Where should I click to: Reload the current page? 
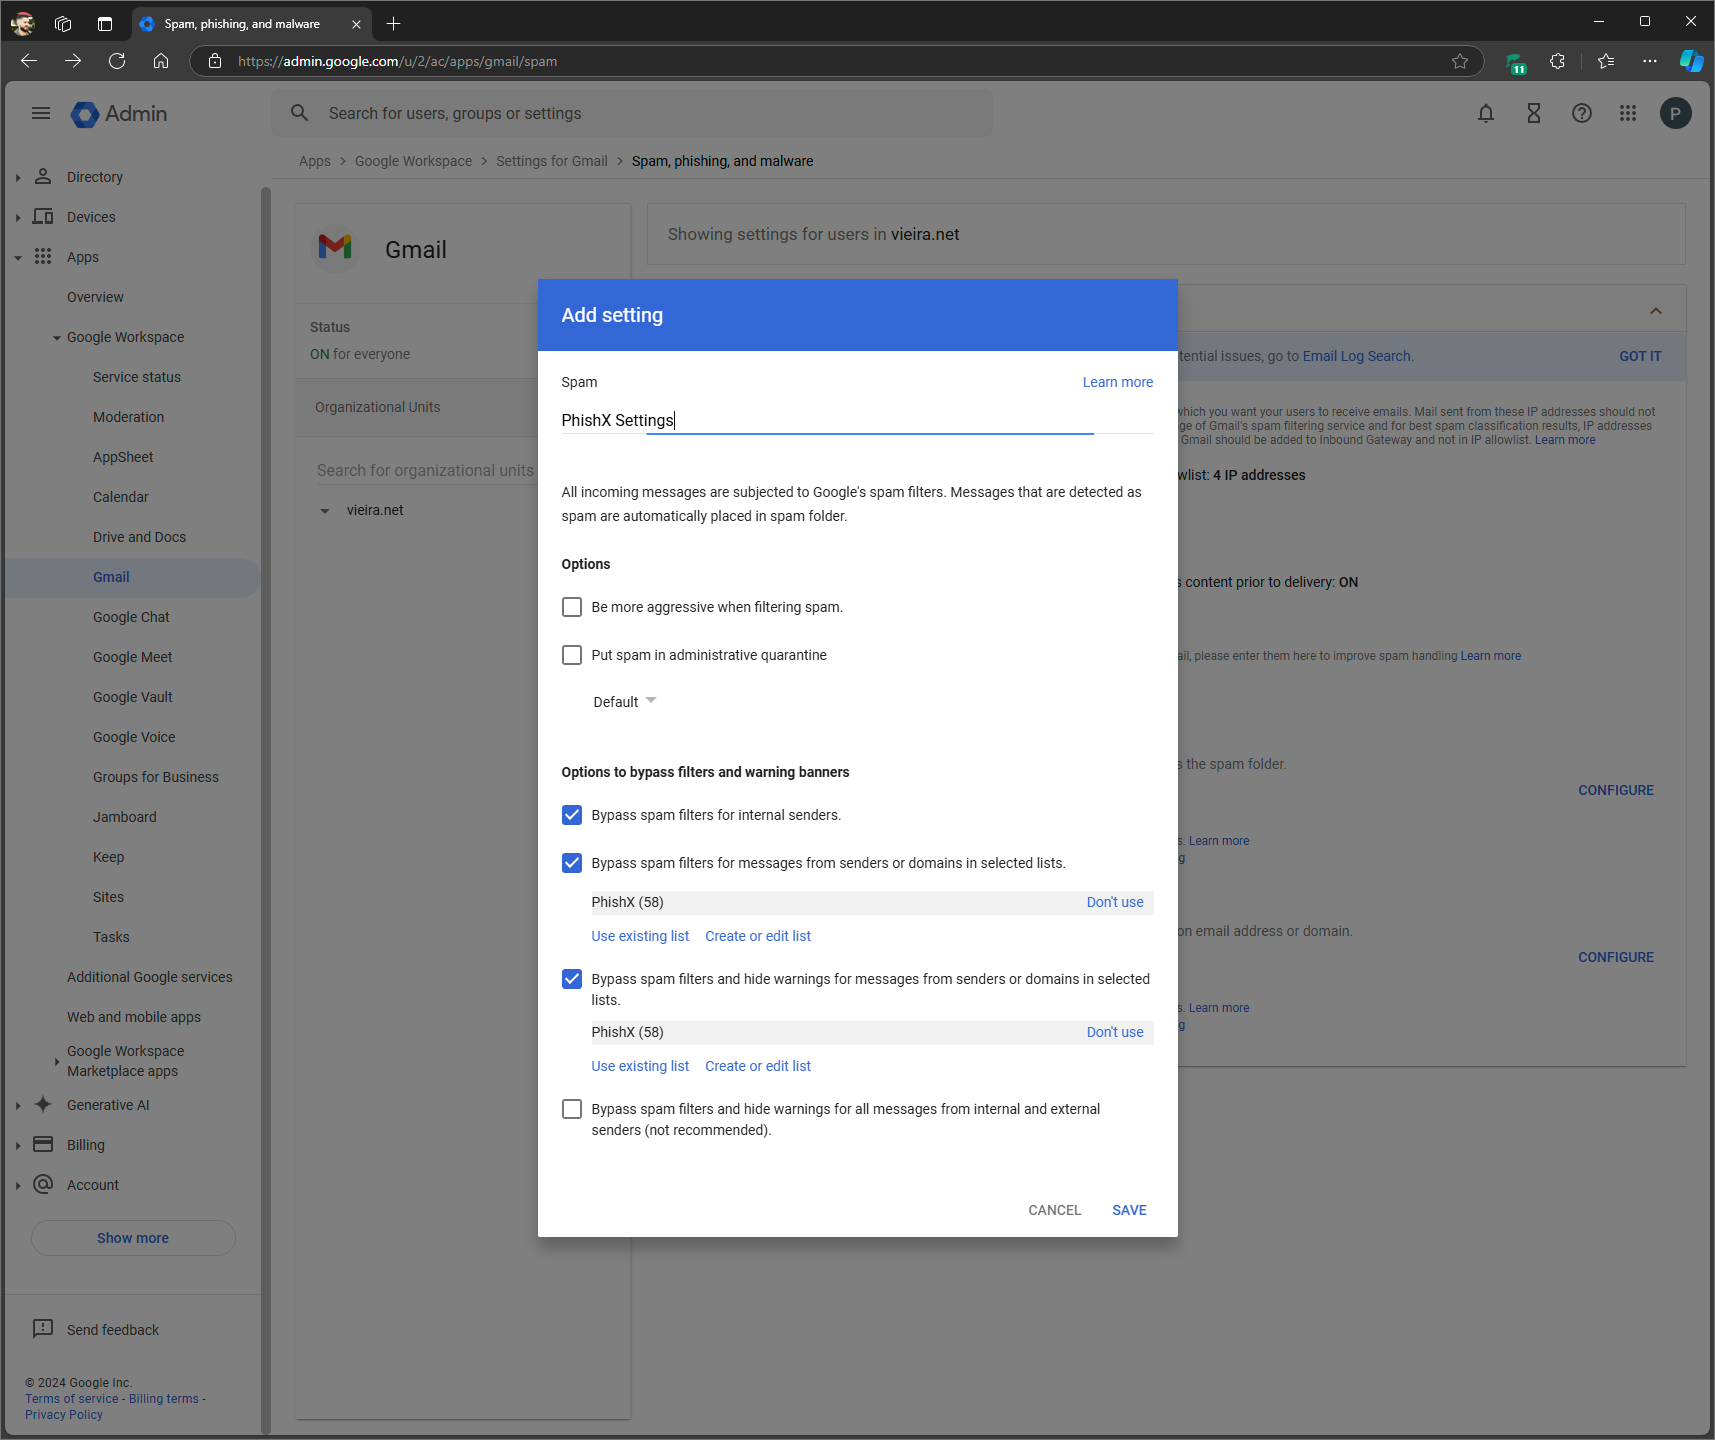(117, 61)
